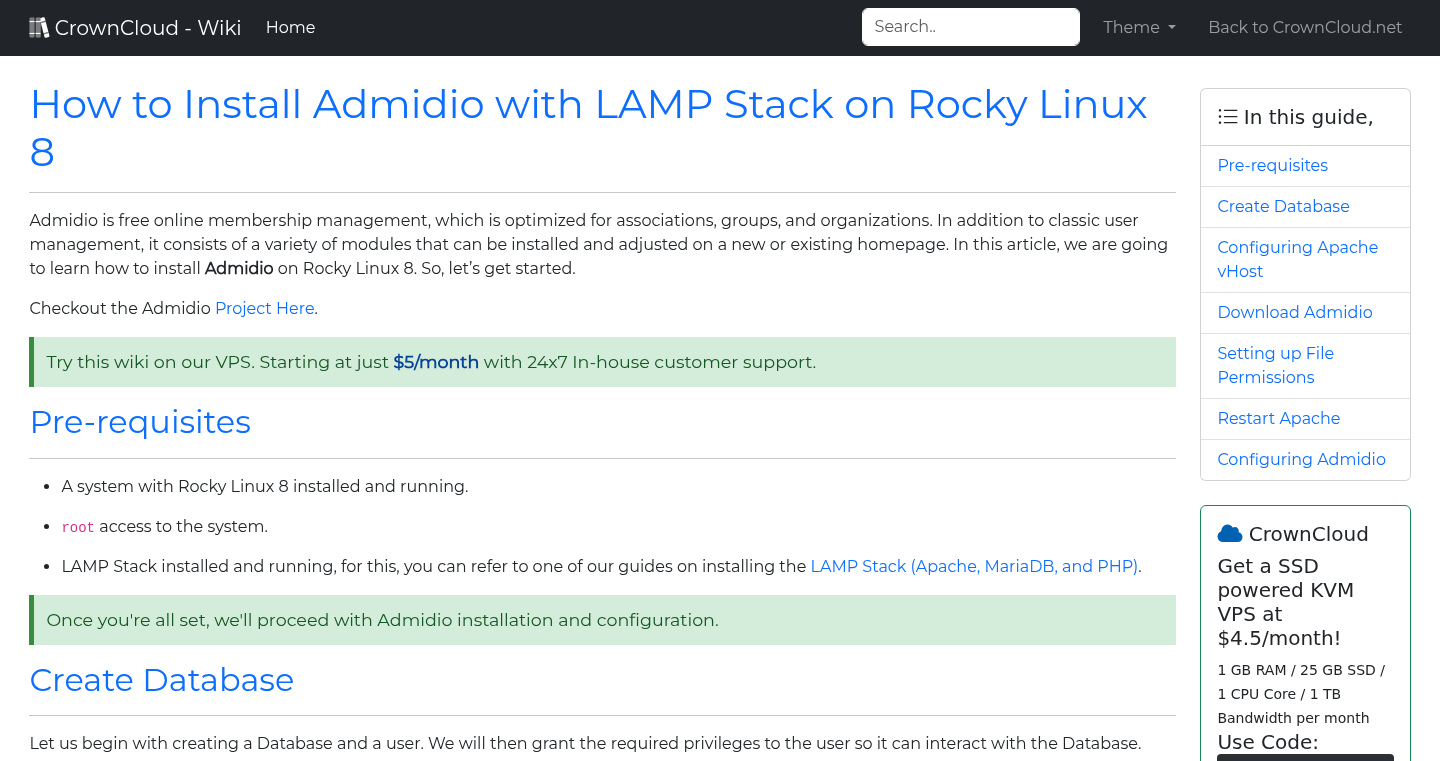Click the $5/month pricing text
Image resolution: width=1440 pixels, height=761 pixels.
click(x=436, y=362)
